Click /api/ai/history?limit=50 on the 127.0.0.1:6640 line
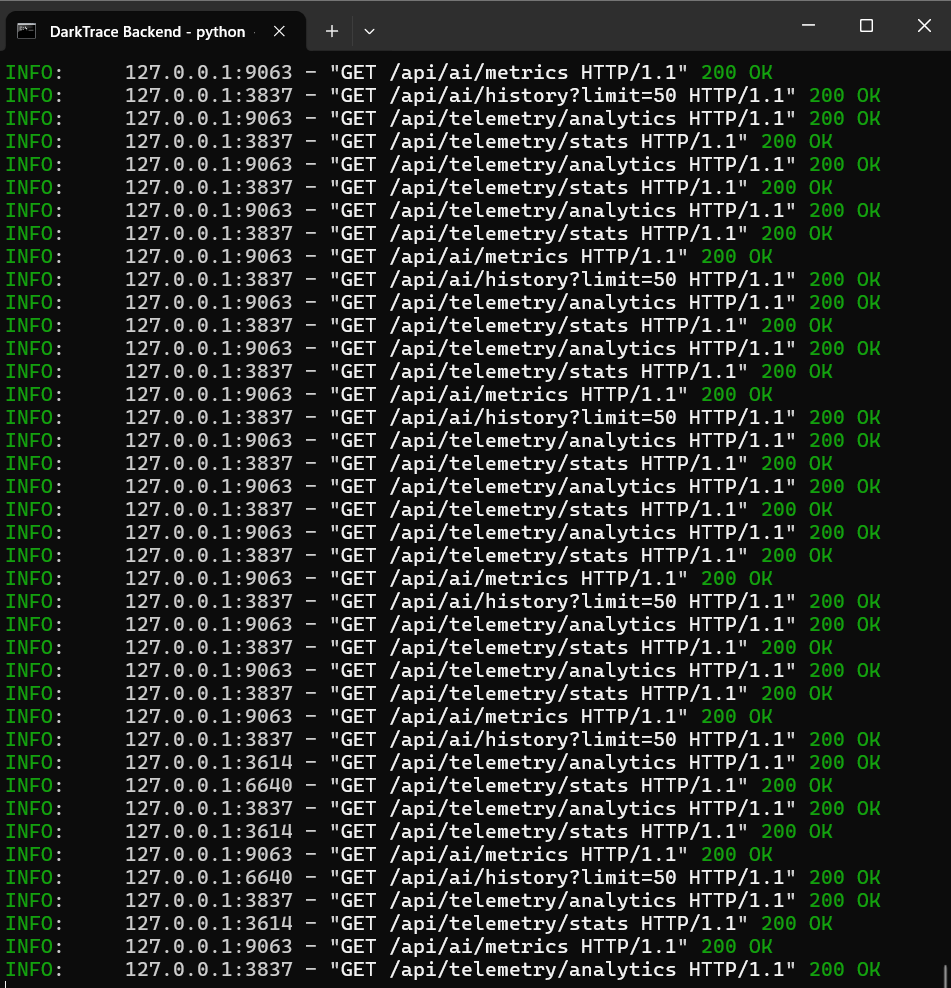This screenshot has height=988, width=951. pyautogui.click(x=533, y=878)
